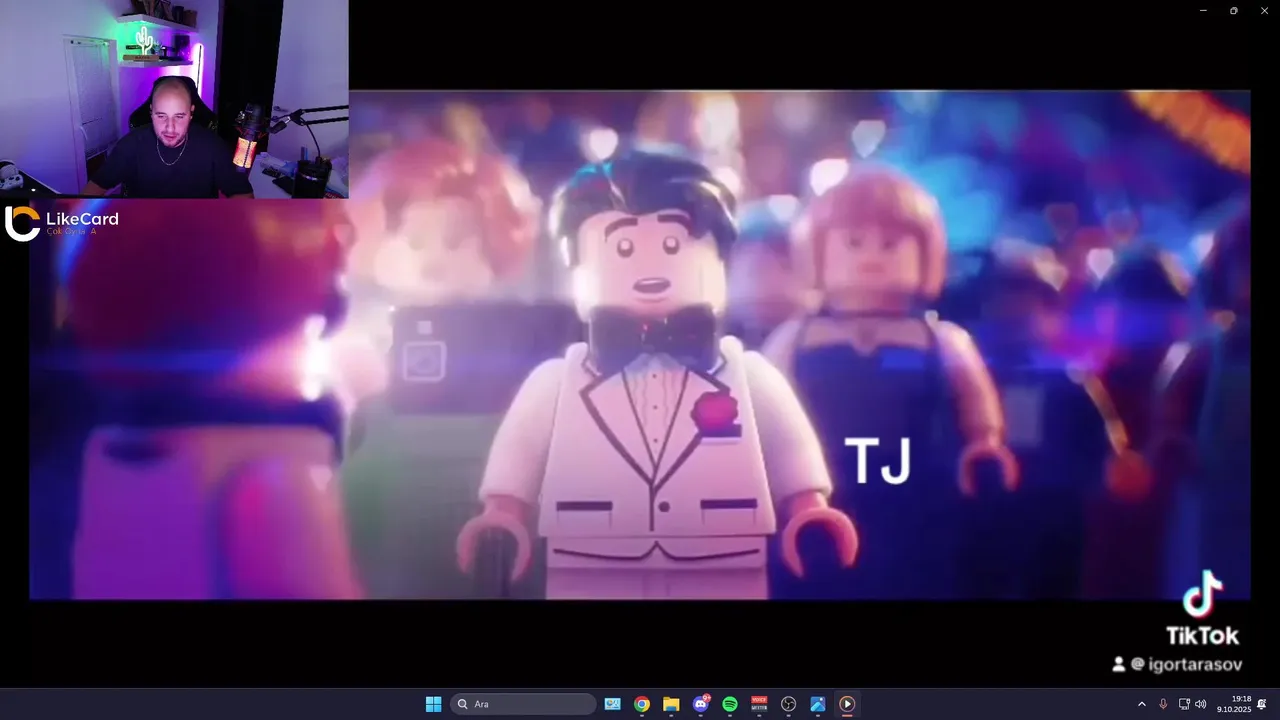Image resolution: width=1280 pixels, height=720 pixels.
Task: Open the notifications bell icon
Action: (x=1262, y=704)
